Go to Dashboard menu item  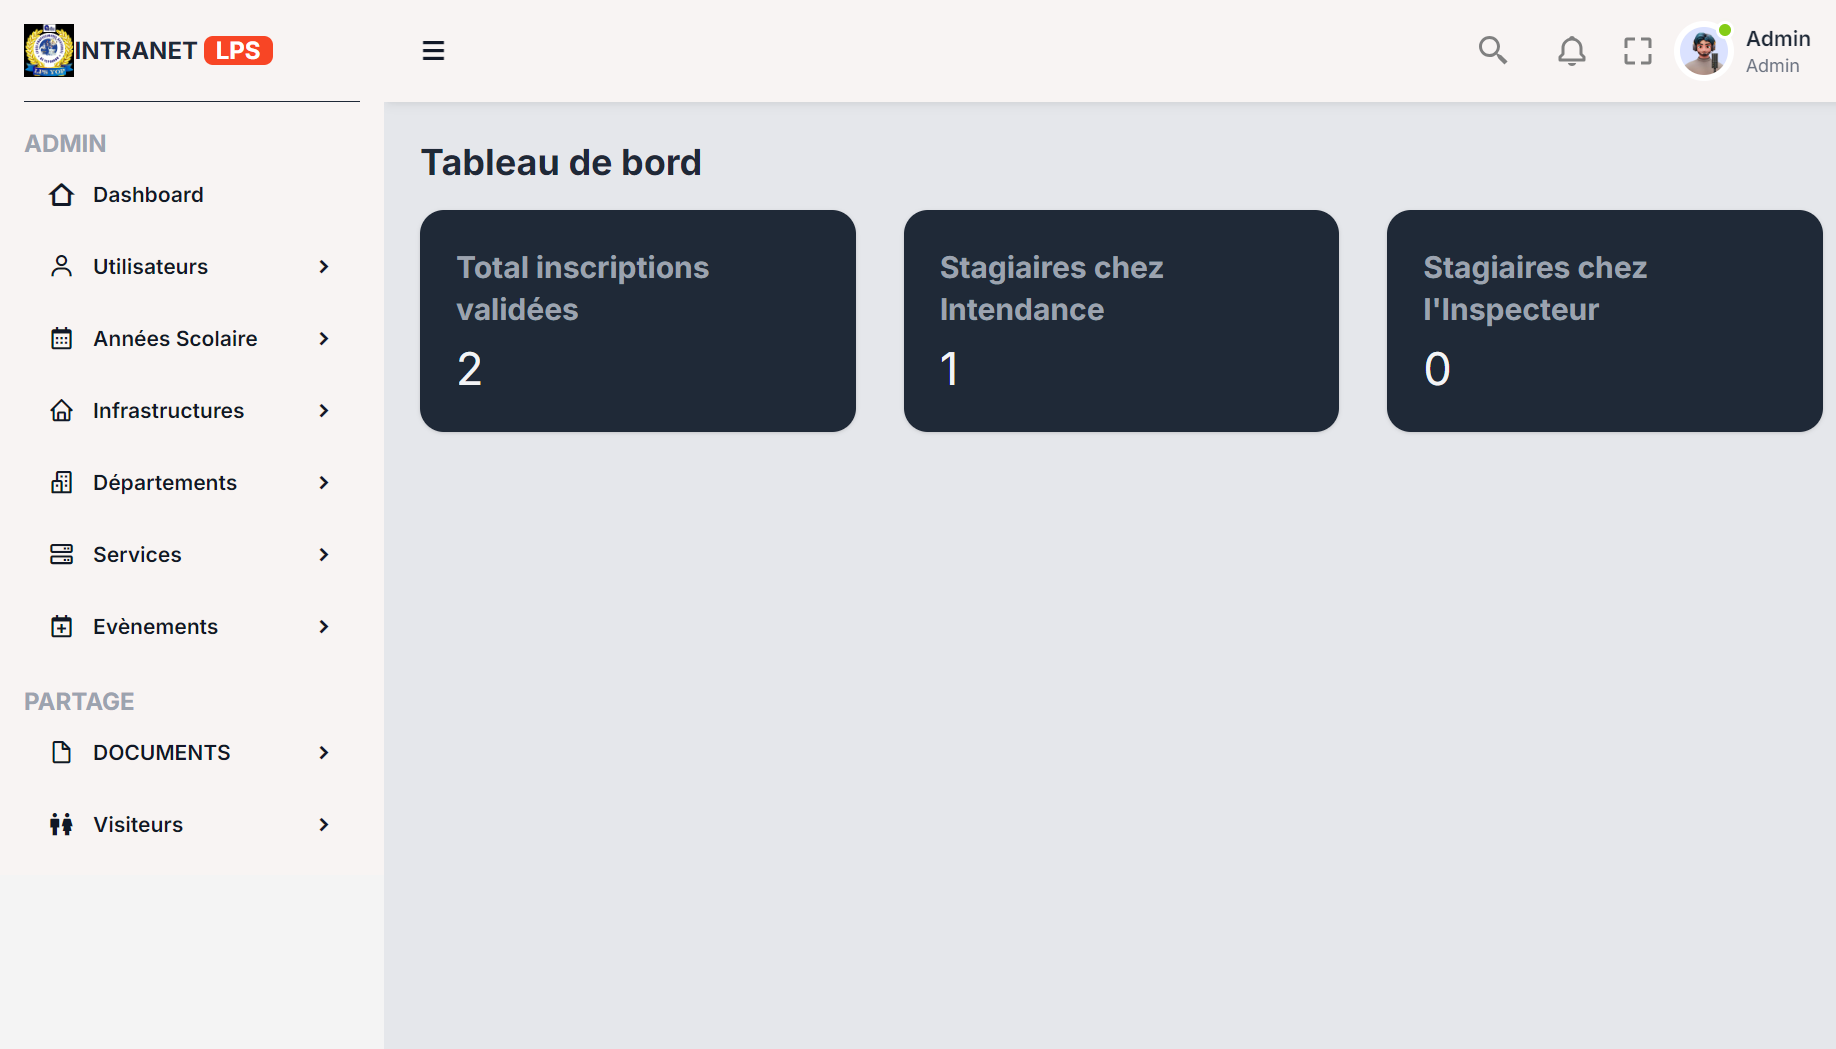pos(148,195)
